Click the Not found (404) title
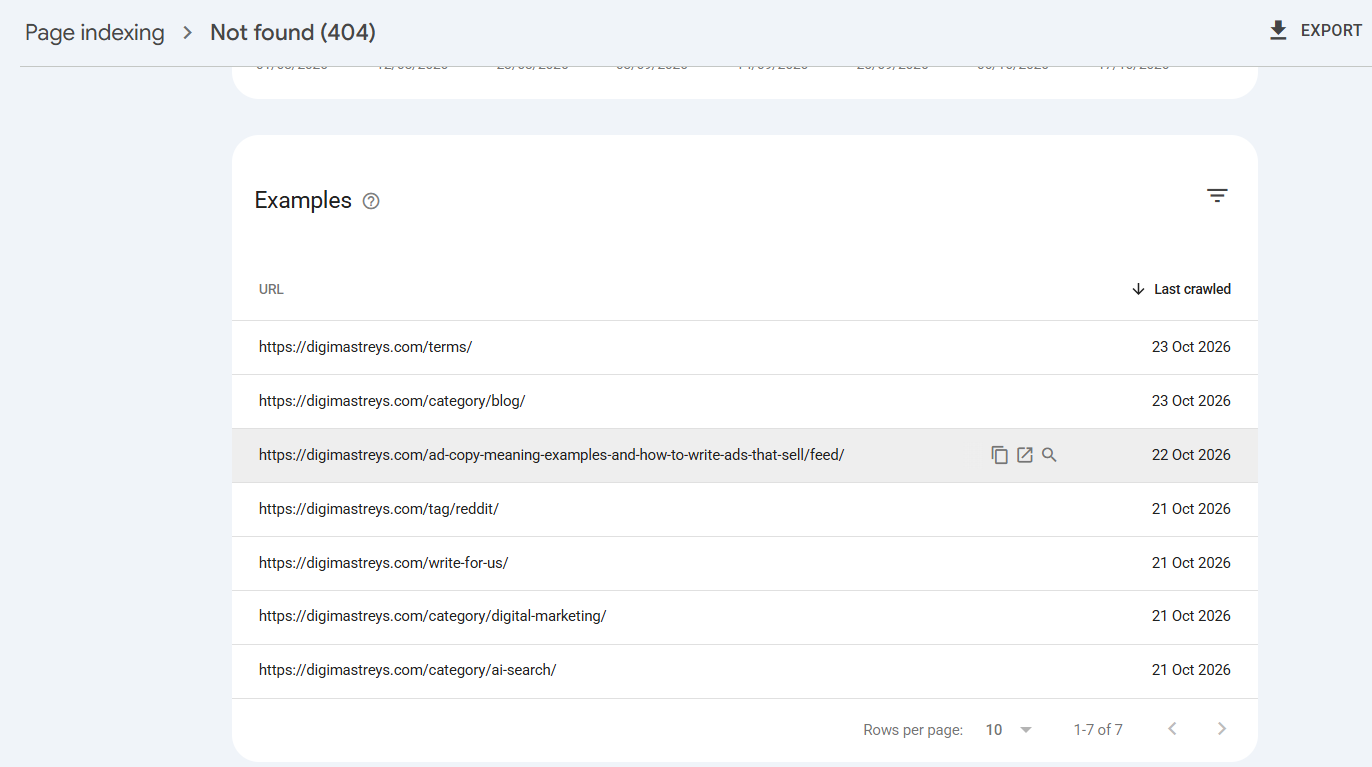Image resolution: width=1372 pixels, height=767 pixels. click(293, 32)
